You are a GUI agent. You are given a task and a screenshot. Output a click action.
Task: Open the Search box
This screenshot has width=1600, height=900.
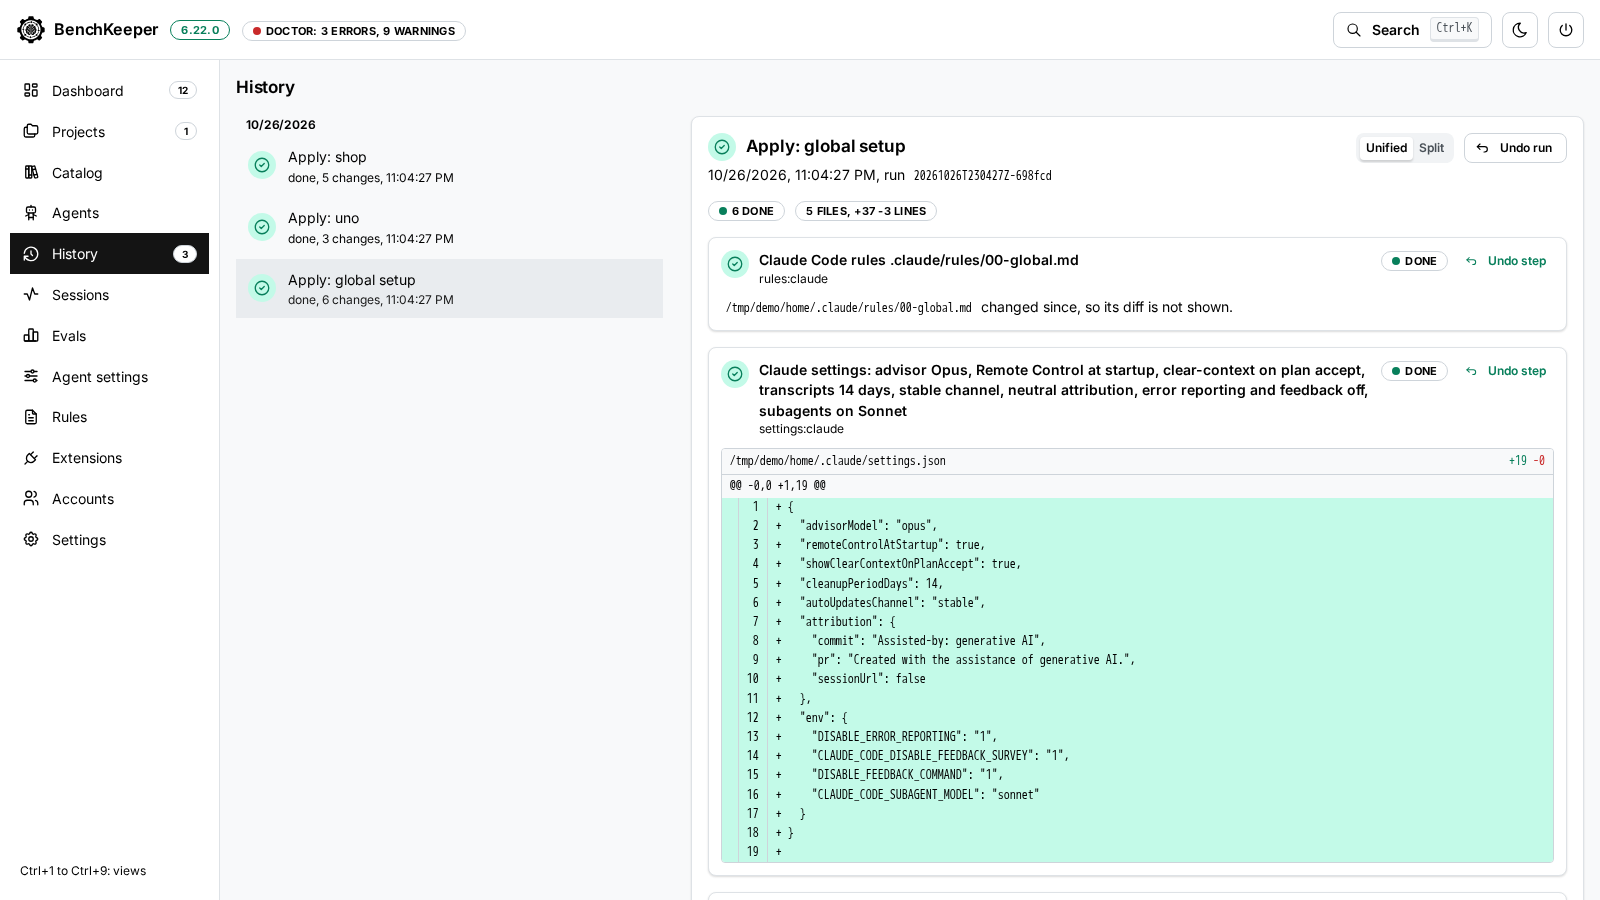tap(1412, 30)
